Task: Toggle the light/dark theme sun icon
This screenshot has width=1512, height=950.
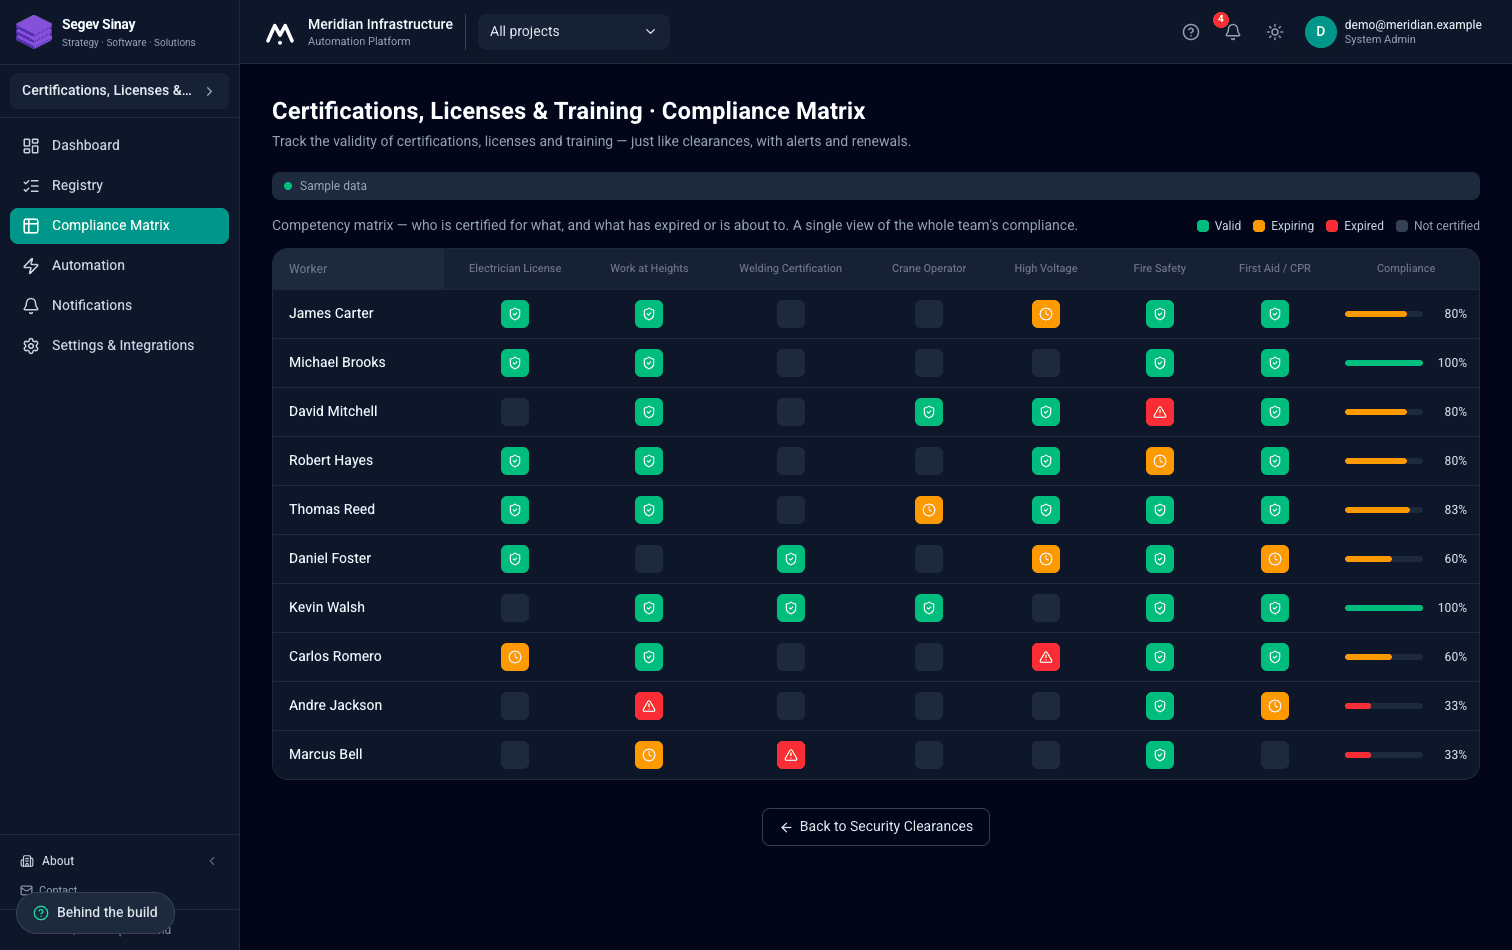Action: coord(1275,32)
